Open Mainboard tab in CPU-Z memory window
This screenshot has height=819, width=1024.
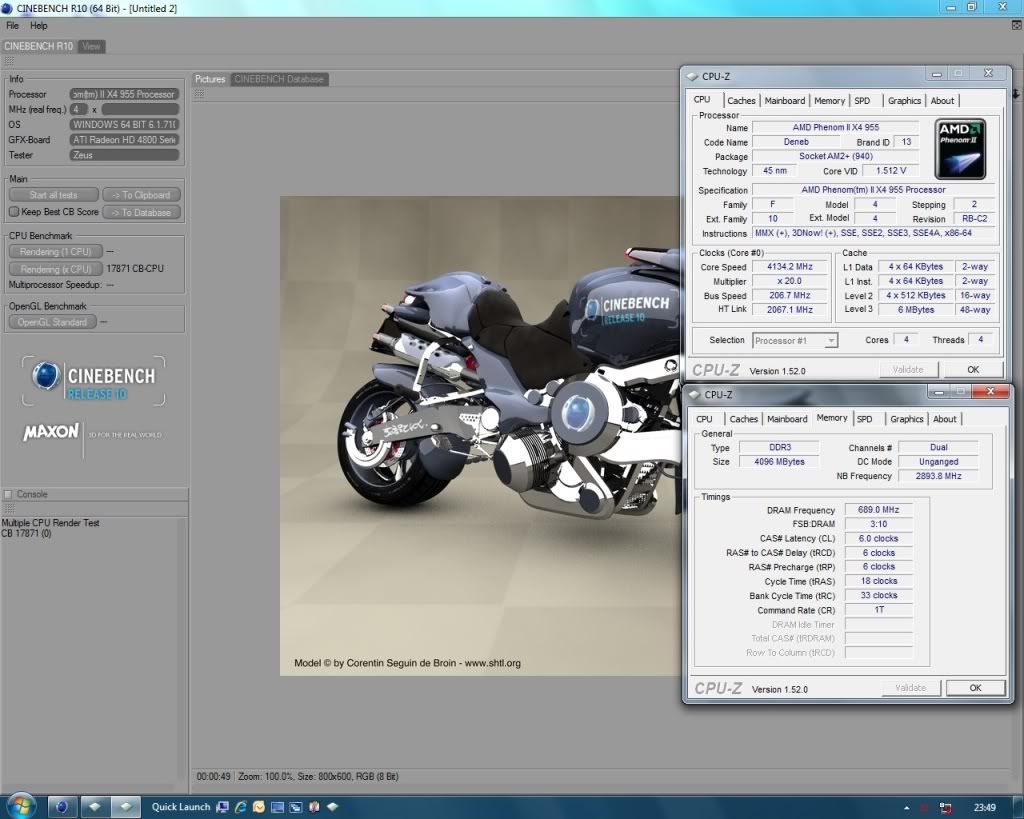(788, 419)
